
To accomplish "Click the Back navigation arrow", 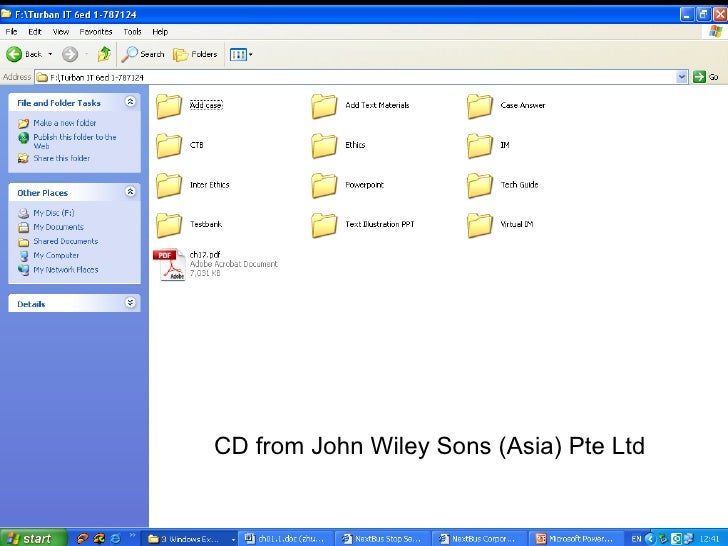I will pos(14,54).
